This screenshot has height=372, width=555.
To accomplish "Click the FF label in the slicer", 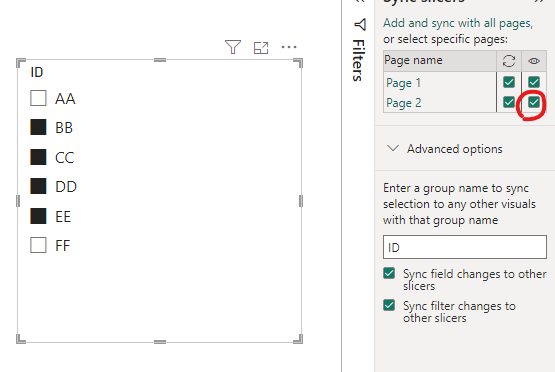I will click(63, 245).
